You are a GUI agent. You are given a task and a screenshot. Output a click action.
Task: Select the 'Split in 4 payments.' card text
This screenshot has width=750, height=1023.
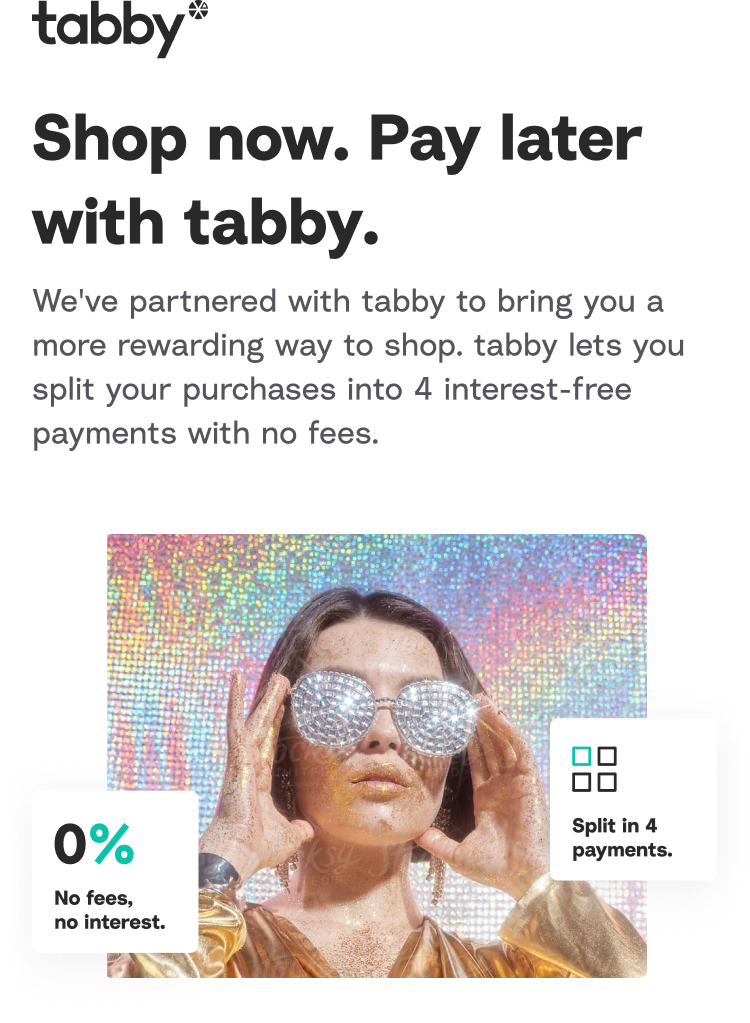click(x=622, y=838)
